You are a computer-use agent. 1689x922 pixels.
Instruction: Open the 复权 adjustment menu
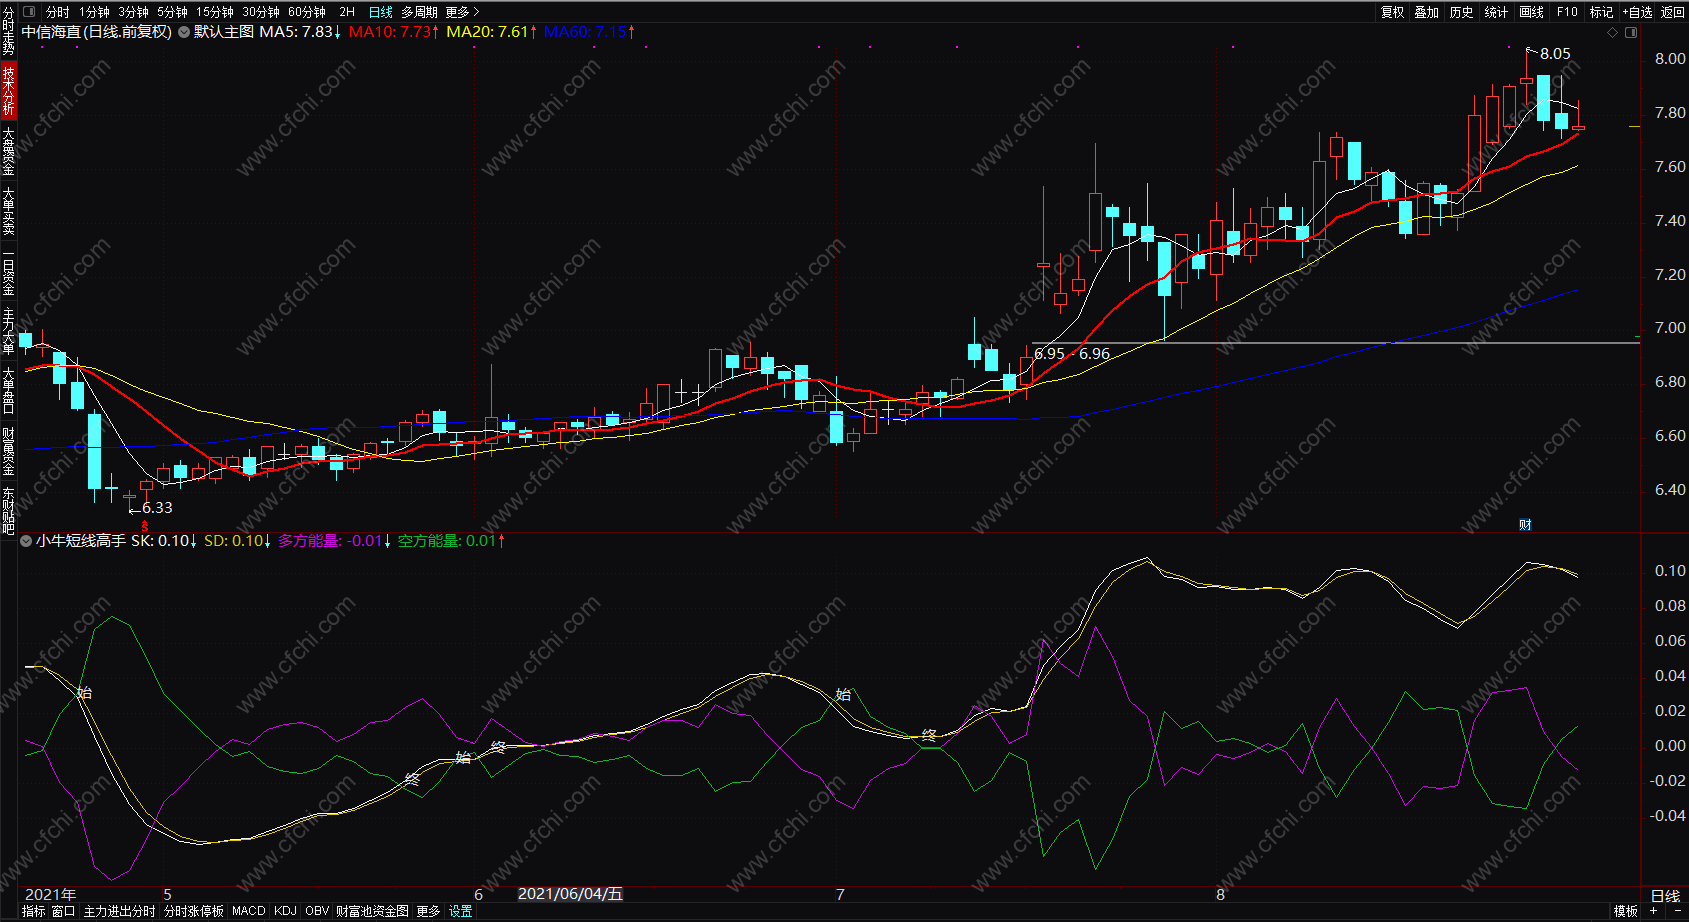tap(1393, 12)
